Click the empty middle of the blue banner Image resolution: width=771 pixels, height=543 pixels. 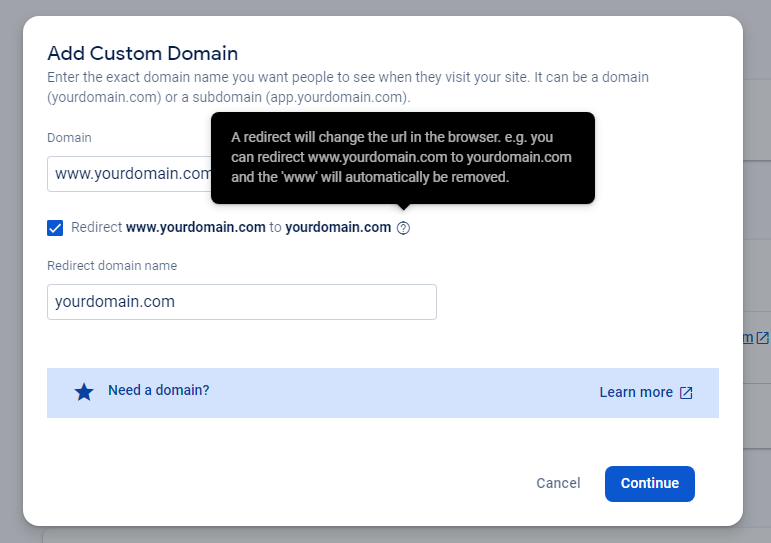400,392
